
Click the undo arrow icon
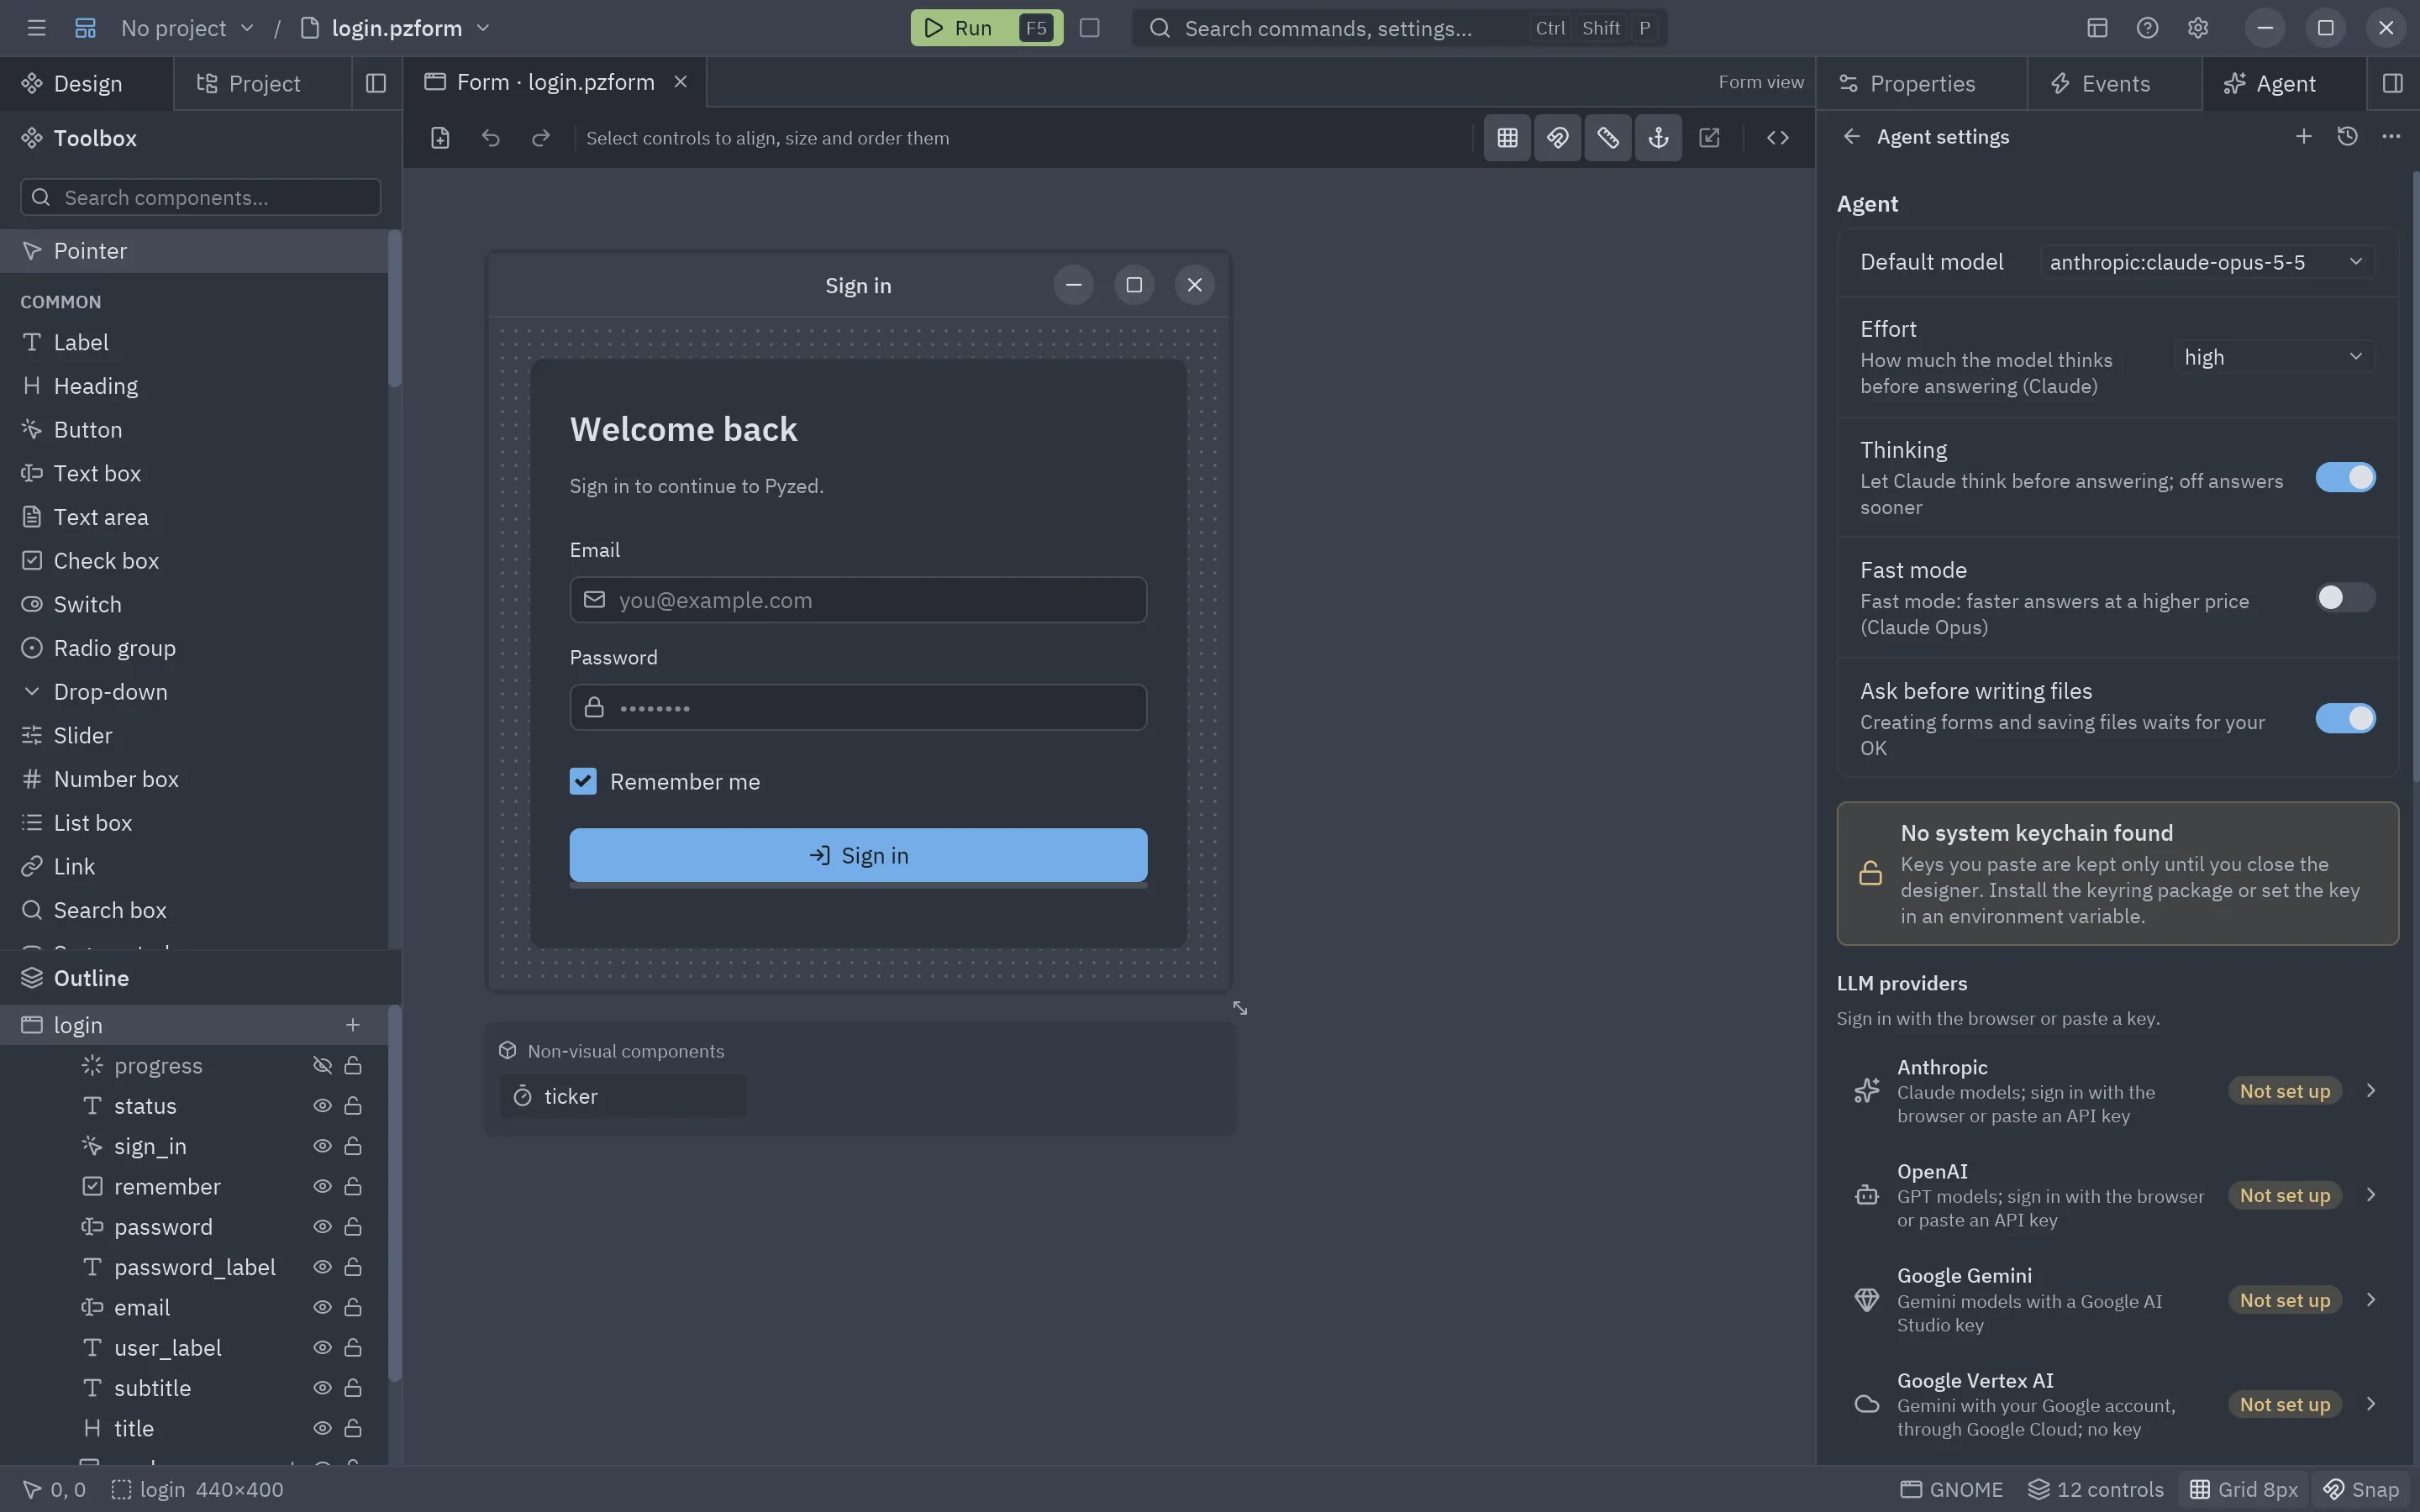(491, 138)
